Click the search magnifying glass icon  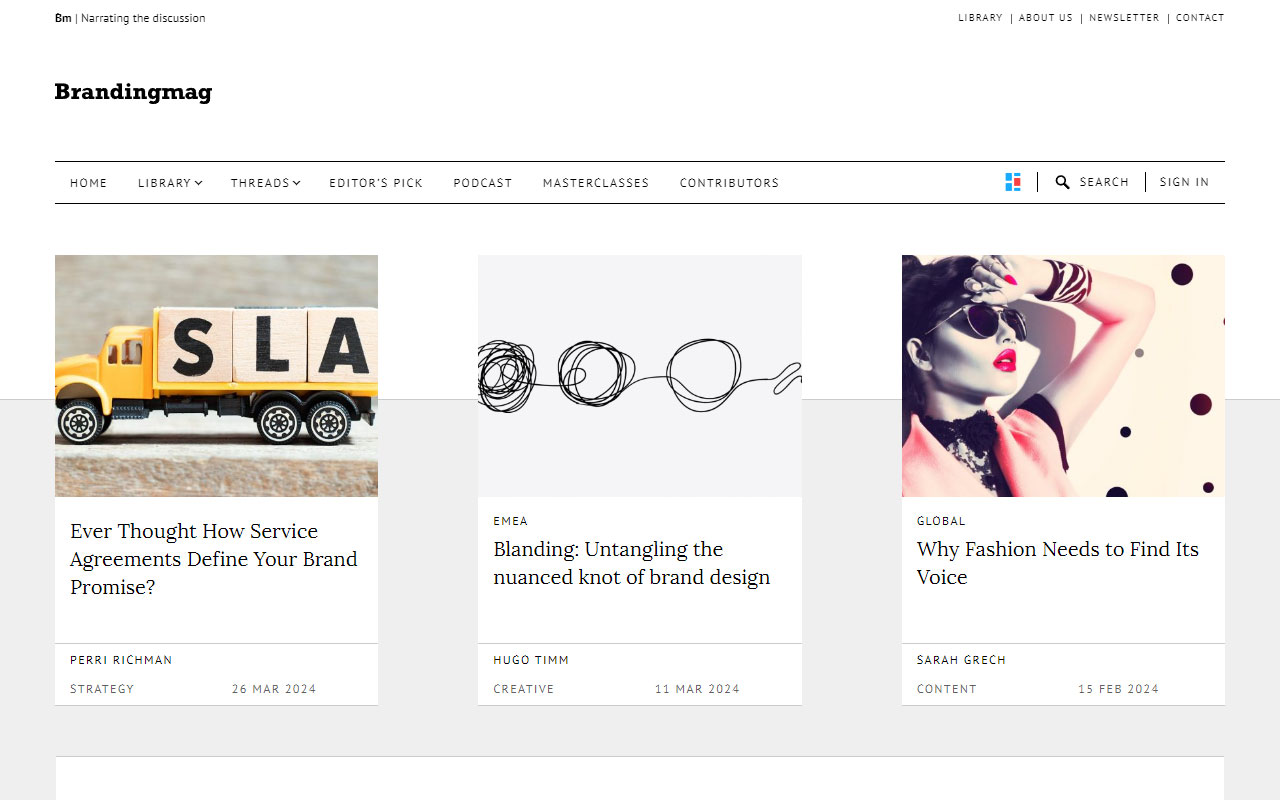1062,182
